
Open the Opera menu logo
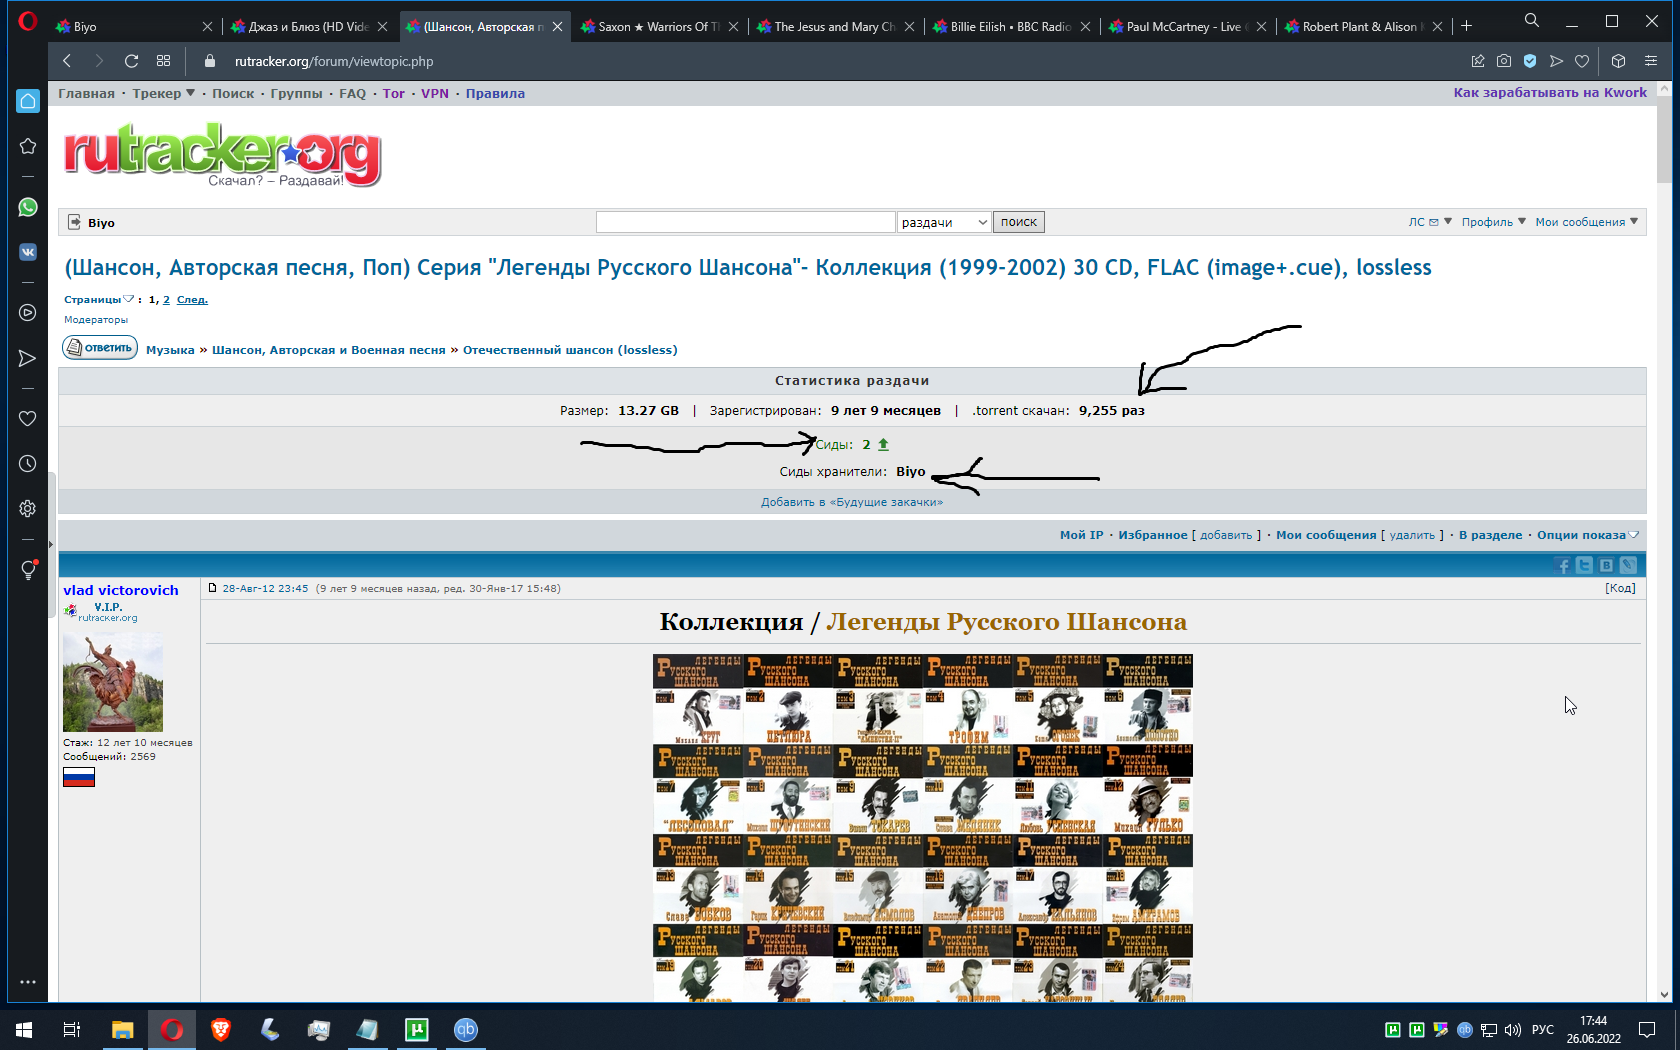click(27, 22)
